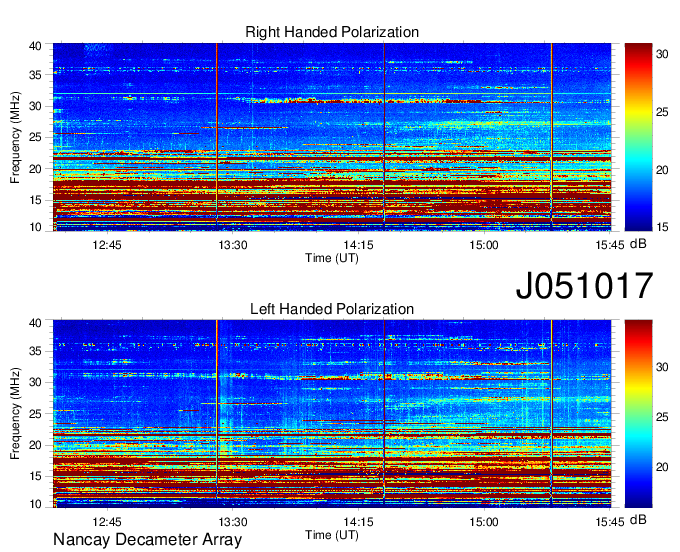680x552 pixels.
Task: Click the Left Handed Polarization spectrogram plot
Action: (332, 414)
